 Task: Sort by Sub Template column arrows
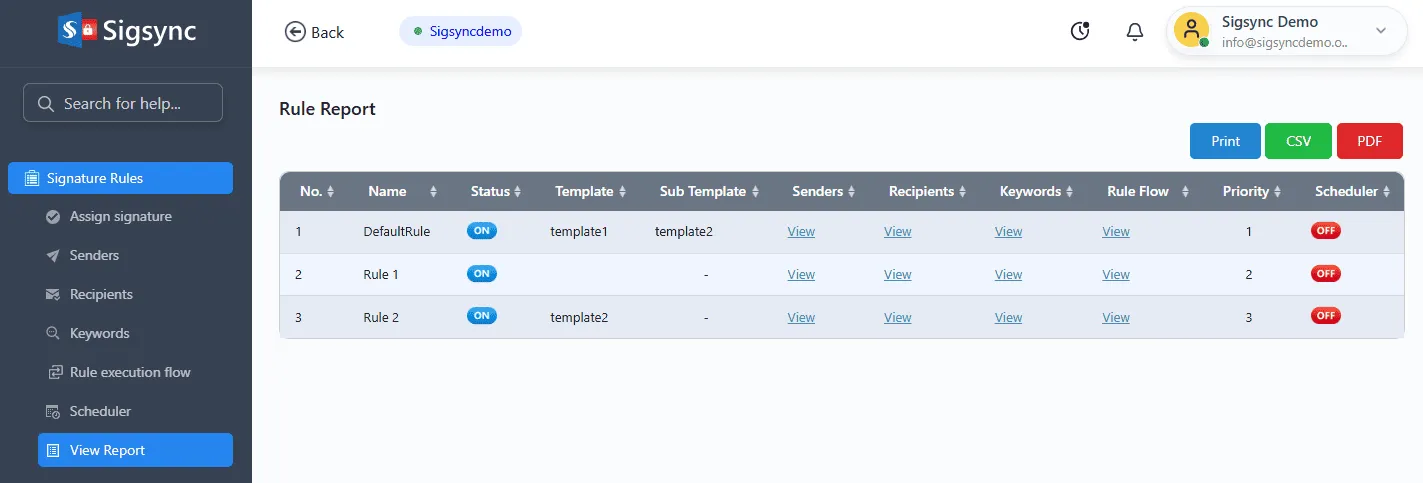coord(756,191)
